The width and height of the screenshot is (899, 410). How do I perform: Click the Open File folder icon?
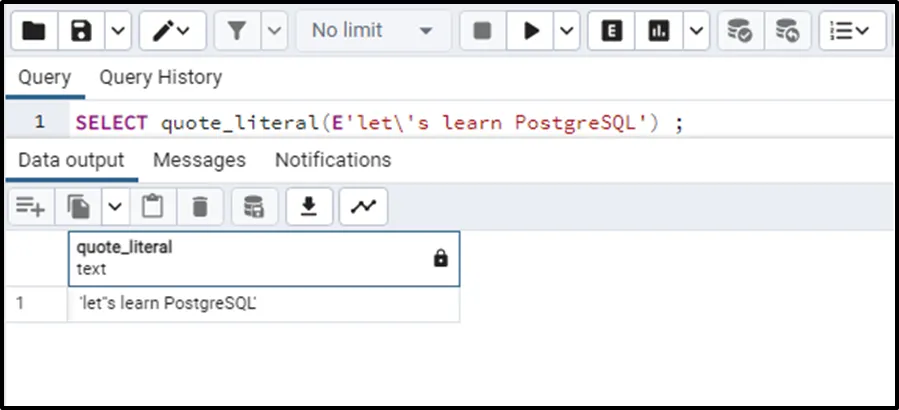click(x=33, y=31)
